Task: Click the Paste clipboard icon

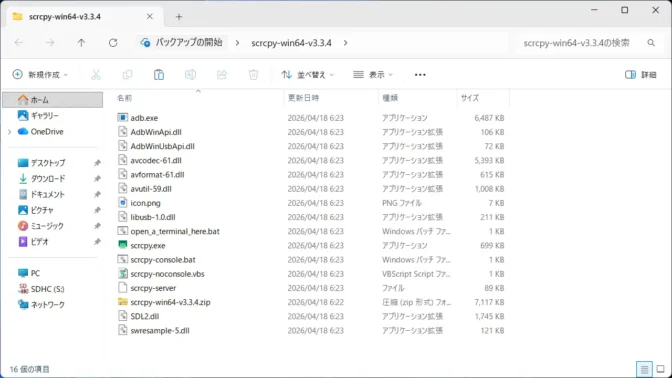Action: [159, 75]
